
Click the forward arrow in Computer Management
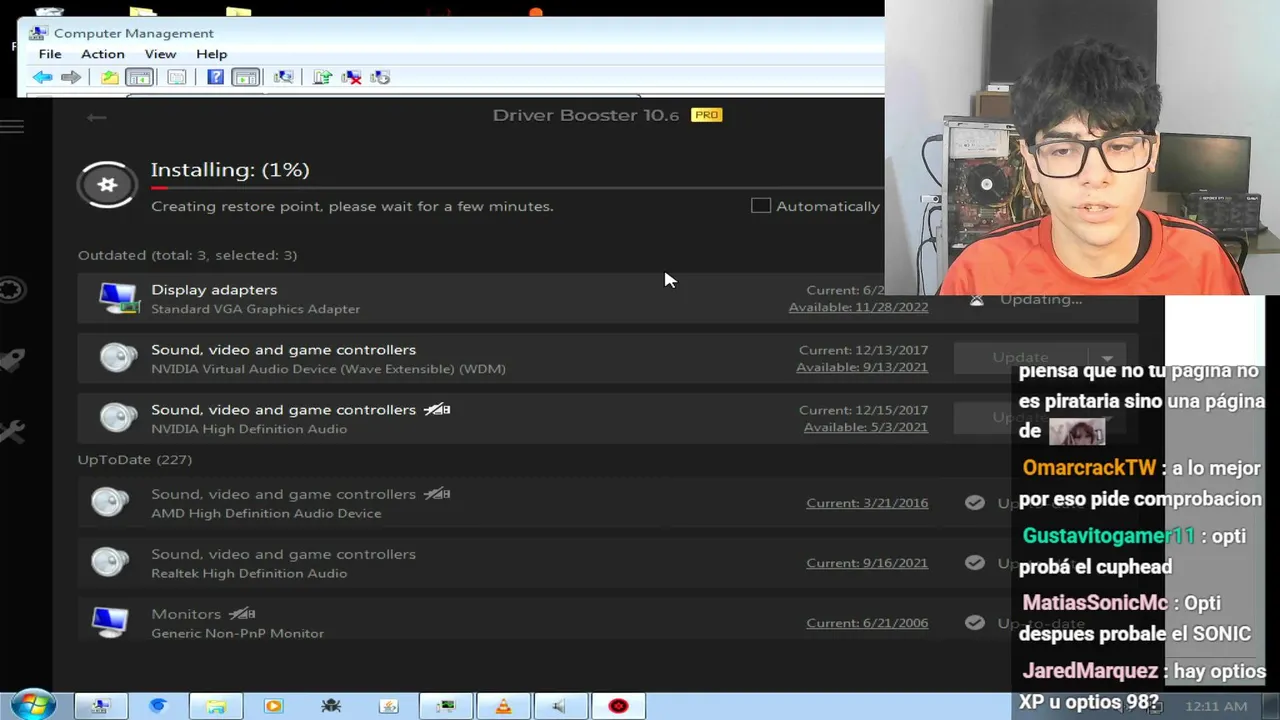[x=70, y=77]
